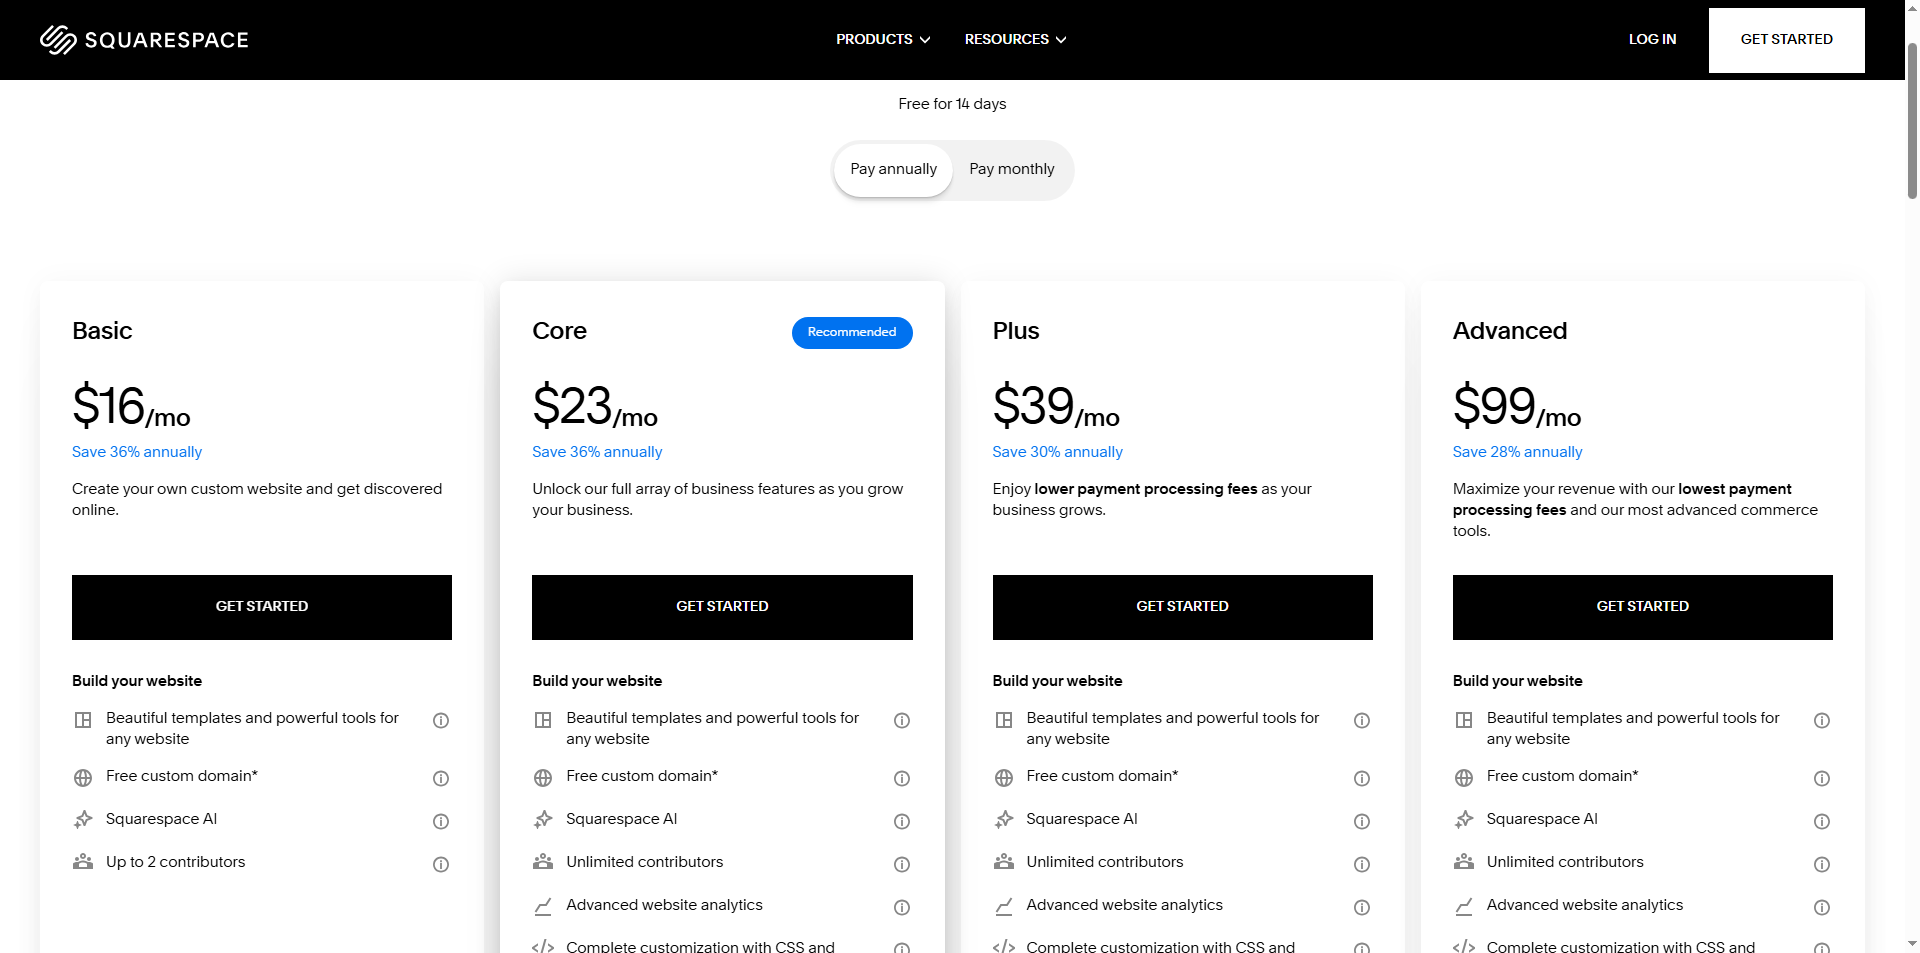The image size is (1920, 953).
Task: Click info icon for Plus Unlimited contributors
Action: tap(1361, 864)
